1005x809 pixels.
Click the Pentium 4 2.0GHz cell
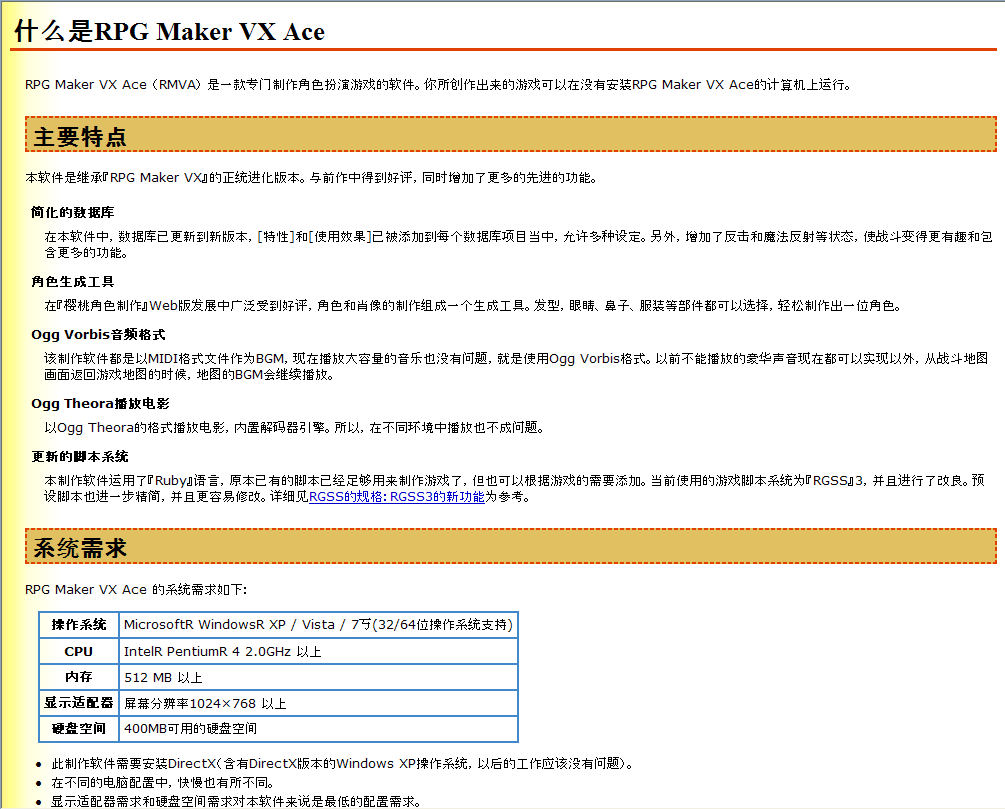click(x=318, y=651)
